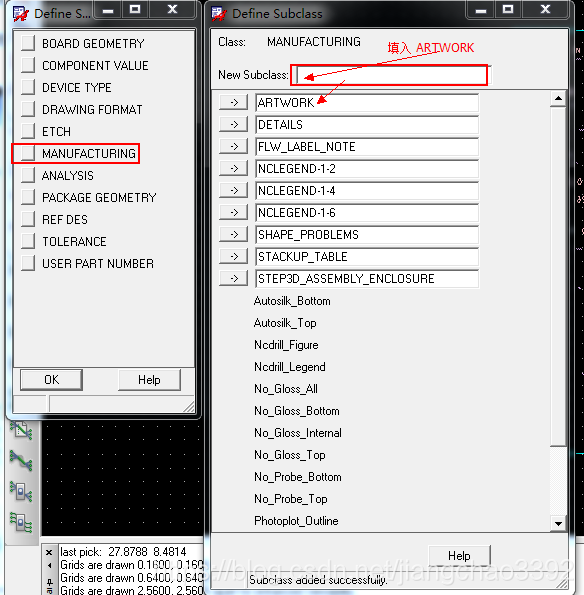Select bottom component-net icon in left toolbar

21,522
